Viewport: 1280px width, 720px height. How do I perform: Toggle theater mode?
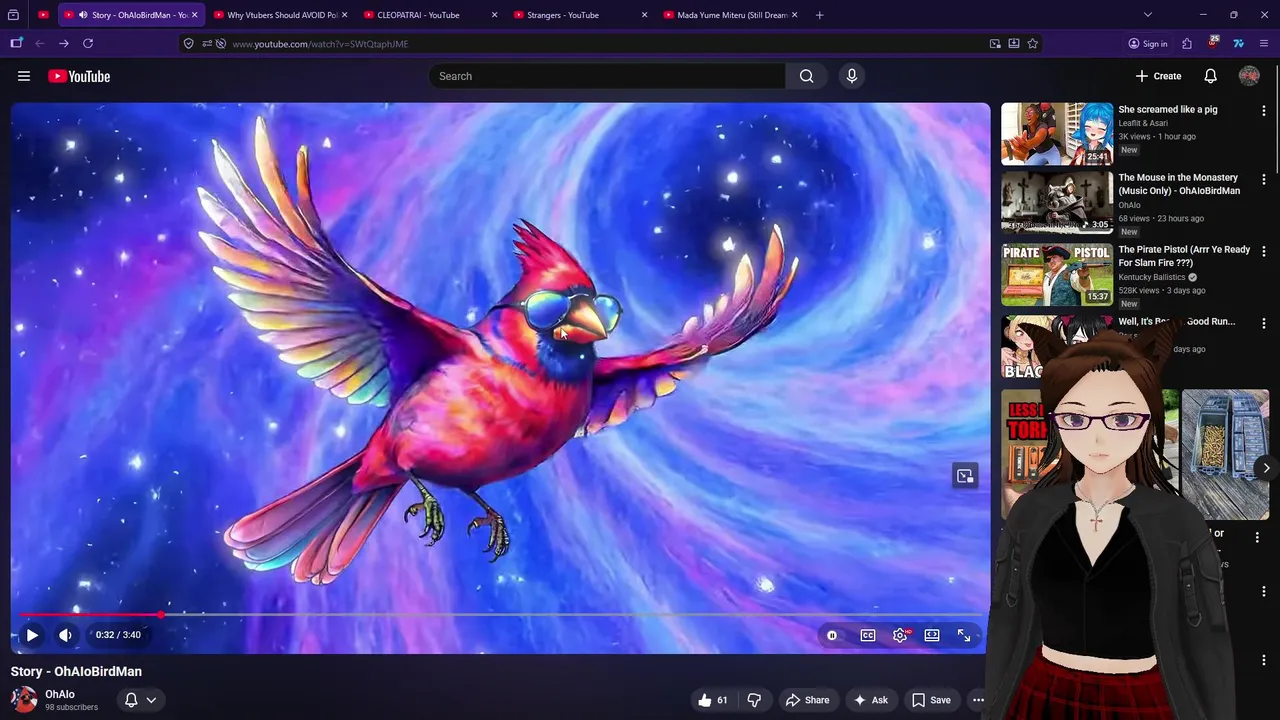tap(932, 635)
